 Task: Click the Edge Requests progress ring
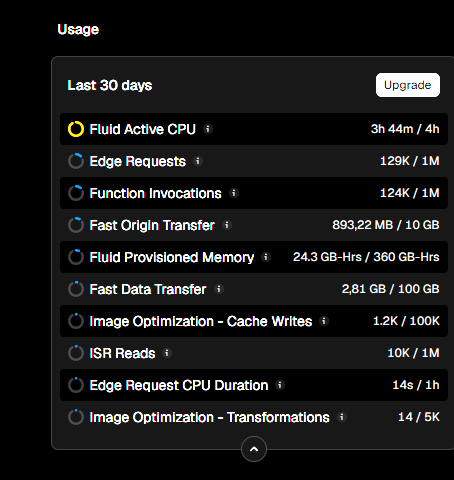[x=76, y=161]
